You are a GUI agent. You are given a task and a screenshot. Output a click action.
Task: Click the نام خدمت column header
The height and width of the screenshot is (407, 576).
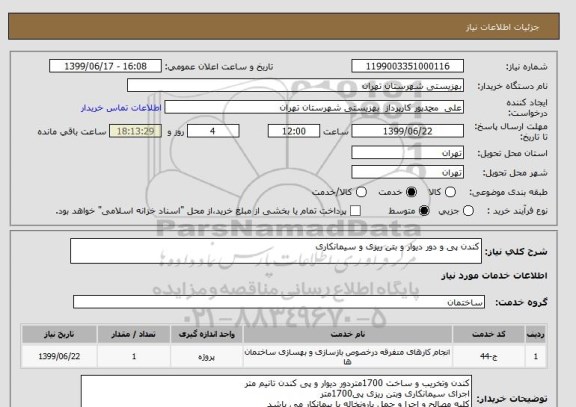(x=348, y=334)
